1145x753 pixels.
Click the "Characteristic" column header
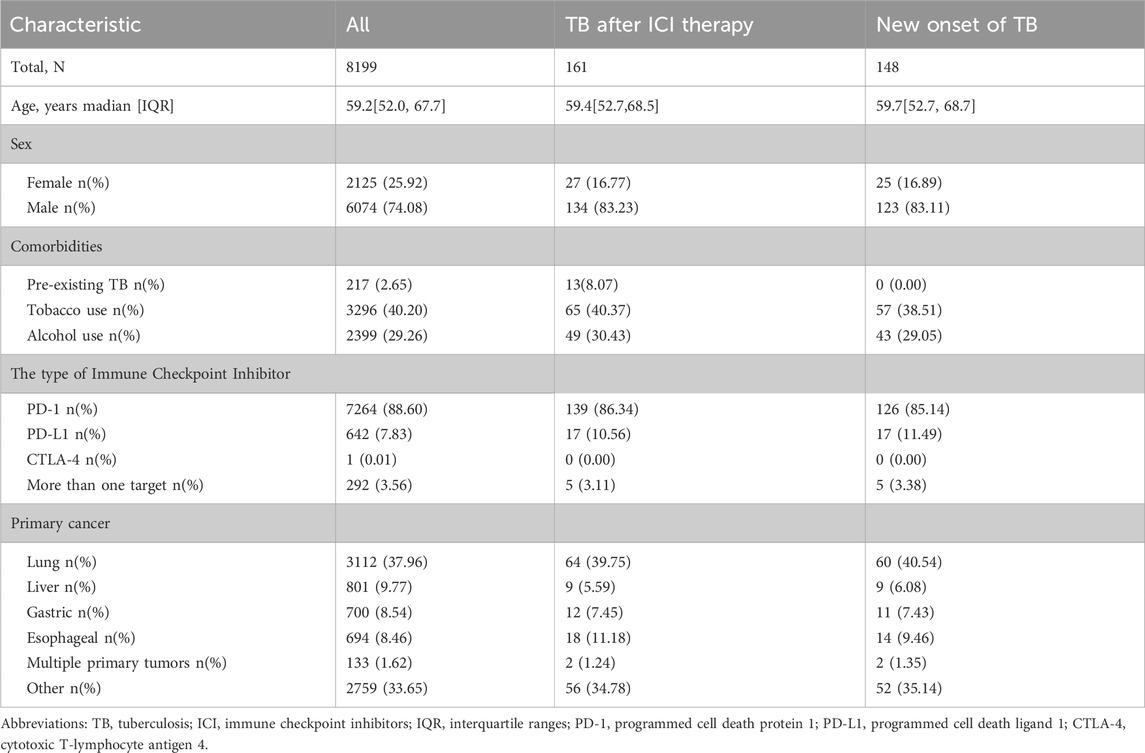(76, 22)
